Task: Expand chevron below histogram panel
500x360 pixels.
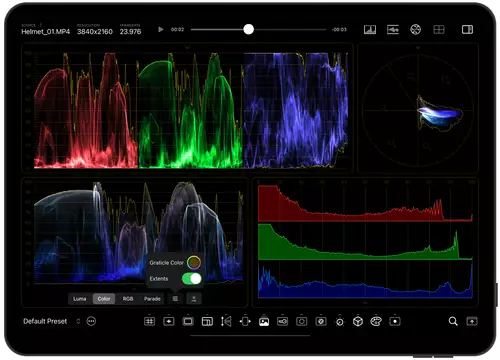Action: click(365, 303)
